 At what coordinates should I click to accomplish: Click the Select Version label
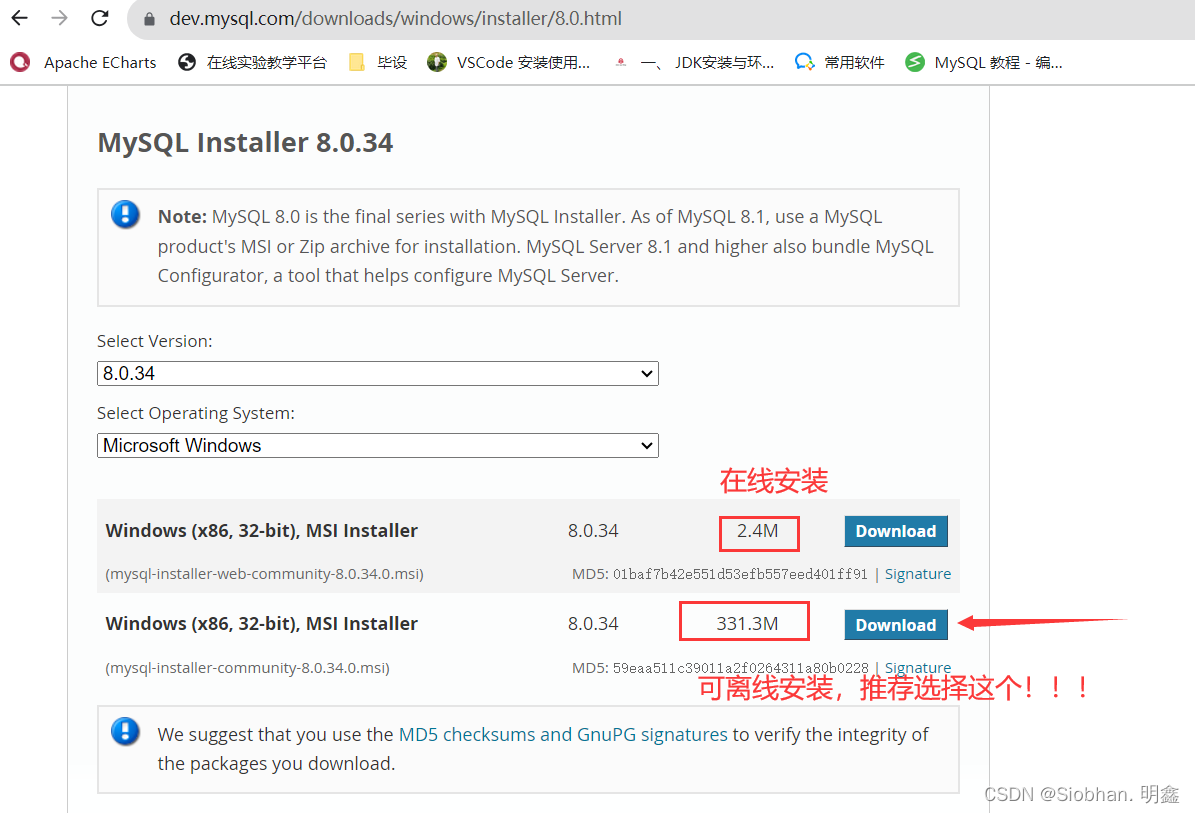[155, 341]
